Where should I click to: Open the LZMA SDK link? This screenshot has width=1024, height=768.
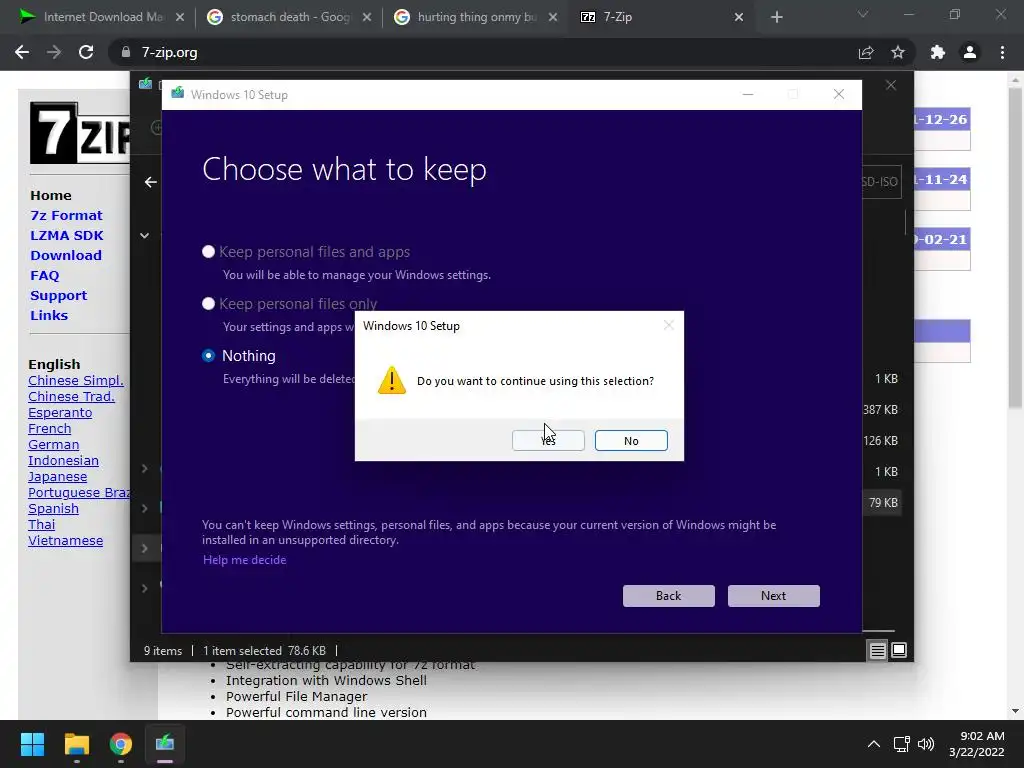67,235
